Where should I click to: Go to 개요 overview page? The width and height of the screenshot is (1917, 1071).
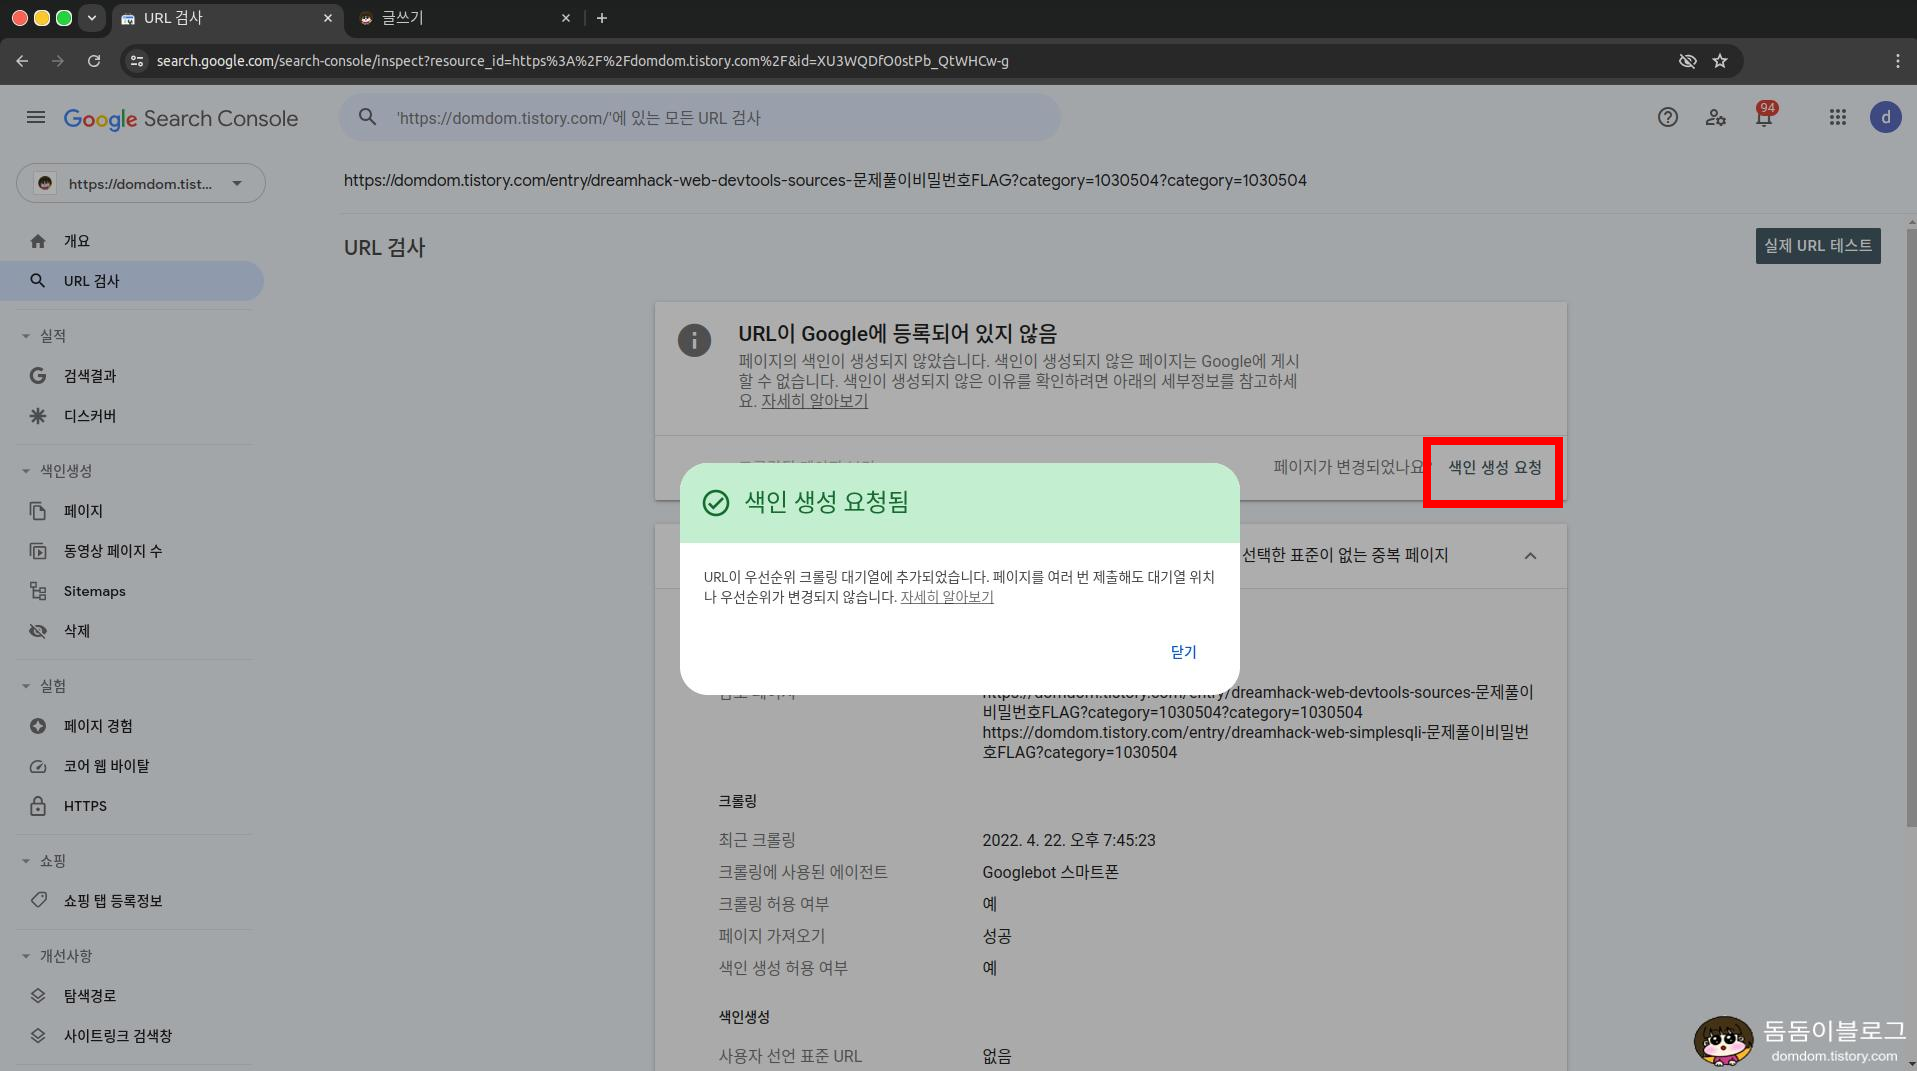132,241
